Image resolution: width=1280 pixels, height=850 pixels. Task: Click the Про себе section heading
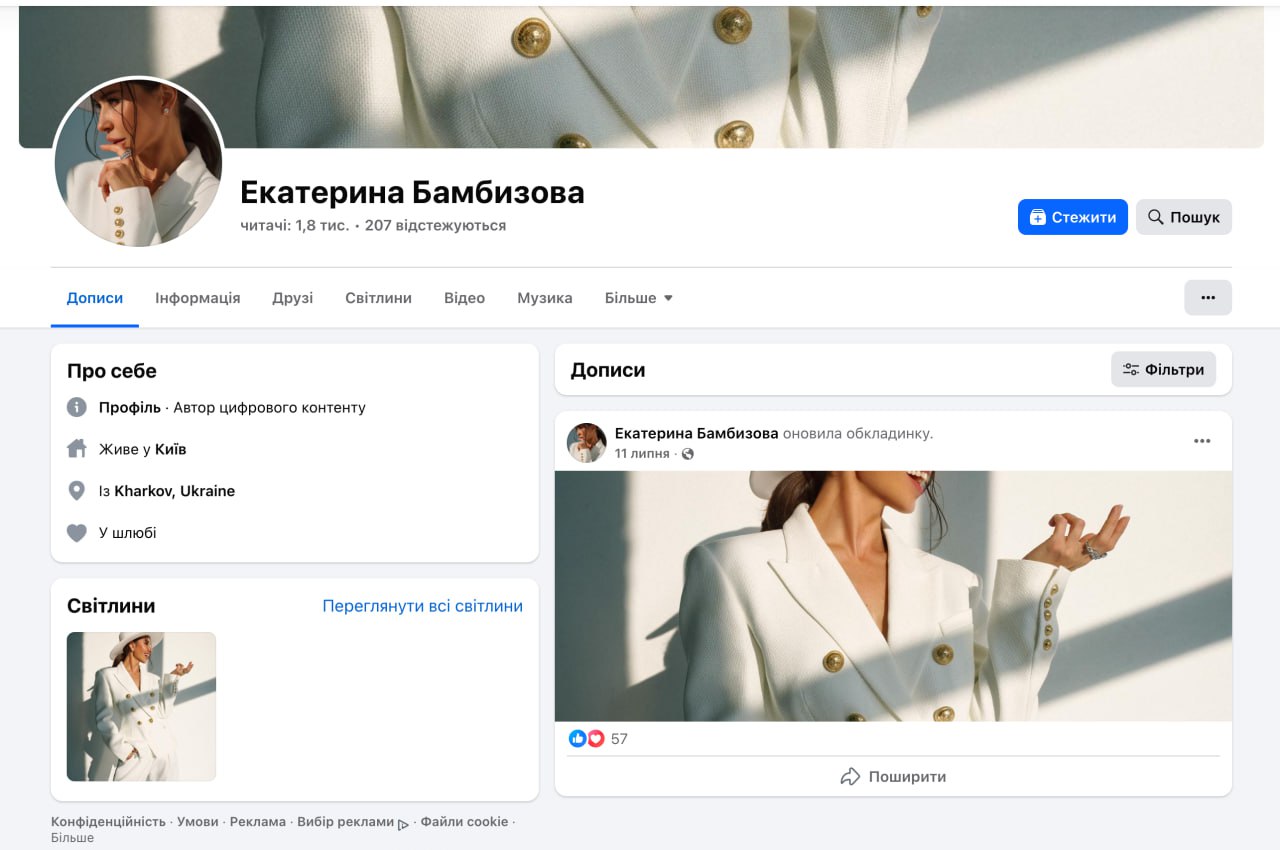pyautogui.click(x=112, y=371)
